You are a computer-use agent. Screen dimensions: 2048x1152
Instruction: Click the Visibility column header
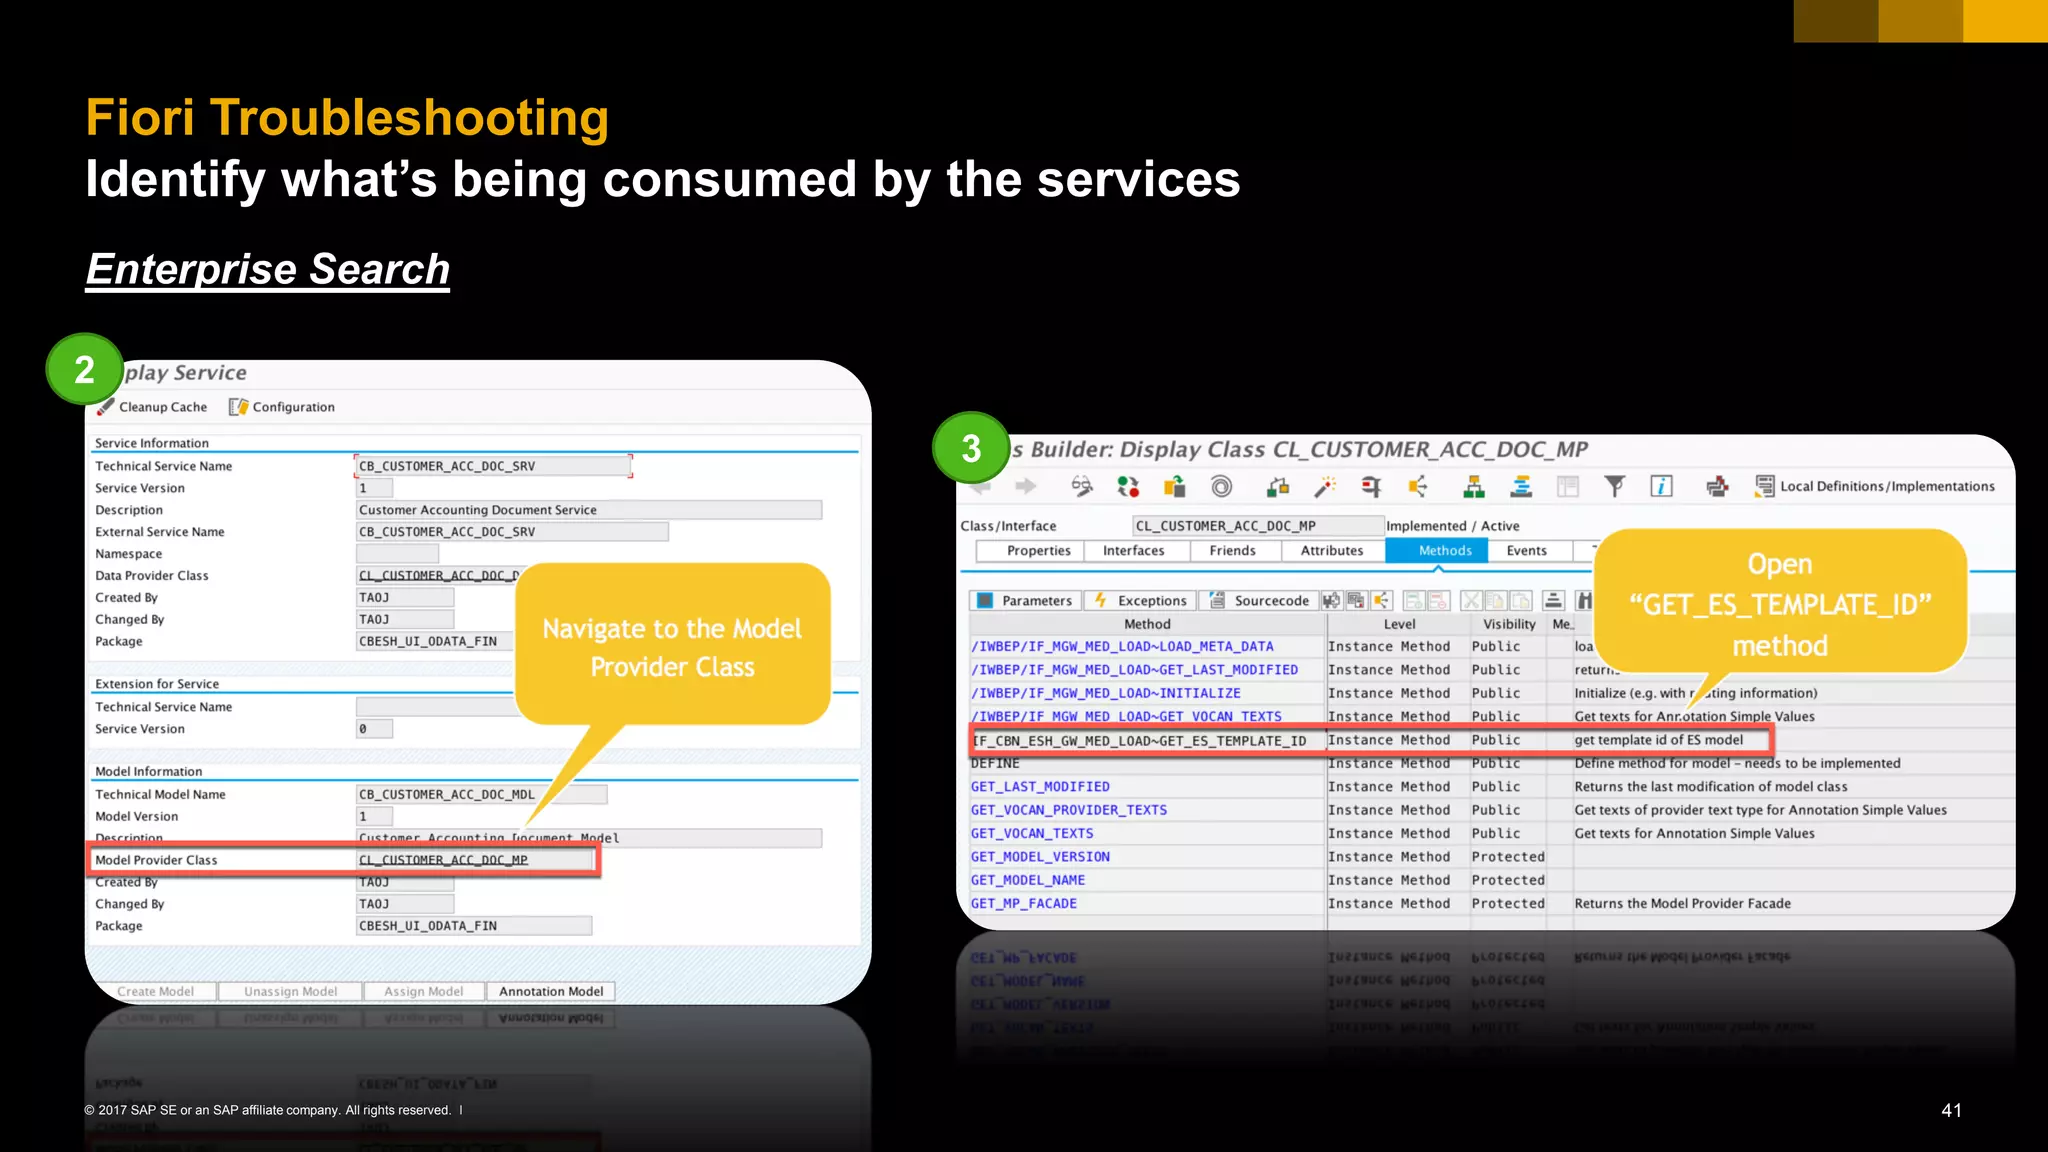[x=1509, y=624]
